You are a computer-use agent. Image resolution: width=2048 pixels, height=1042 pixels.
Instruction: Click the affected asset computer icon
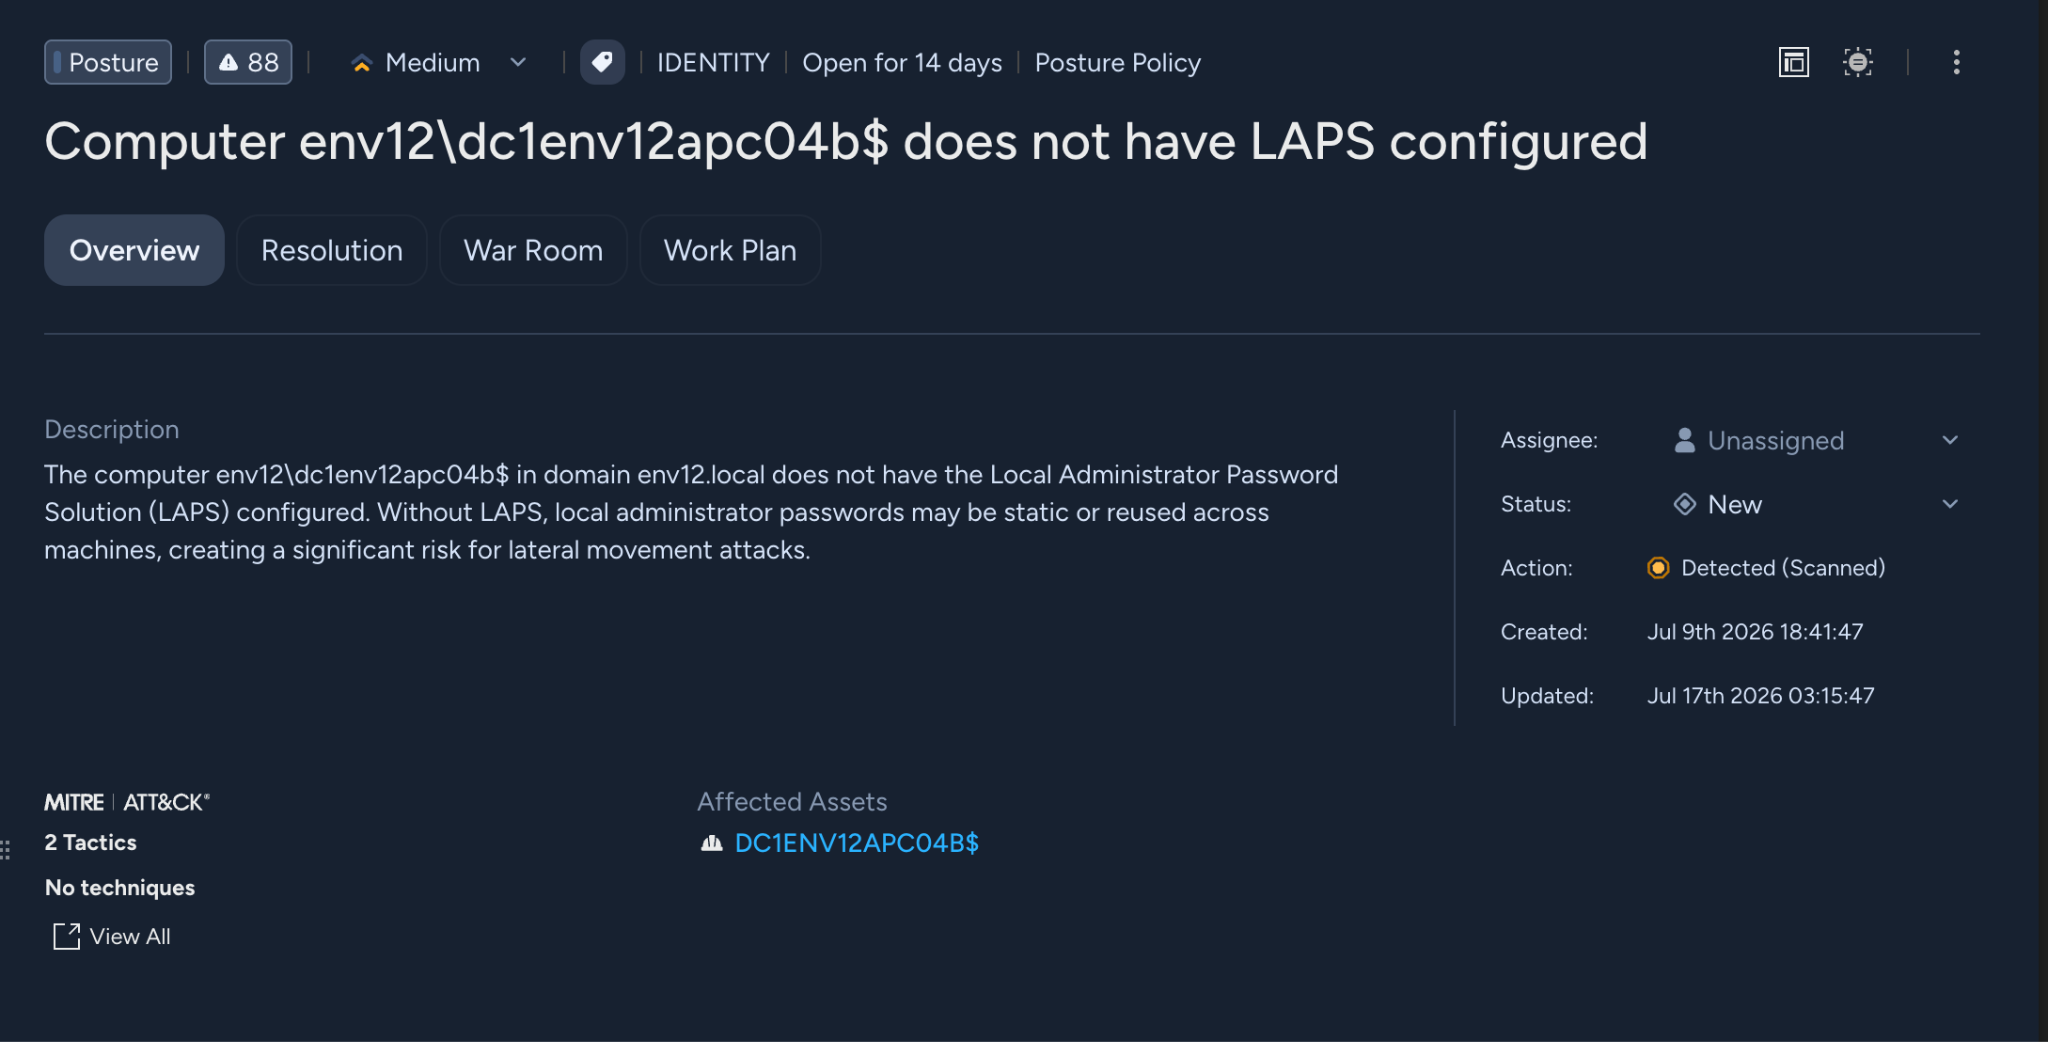coord(711,843)
